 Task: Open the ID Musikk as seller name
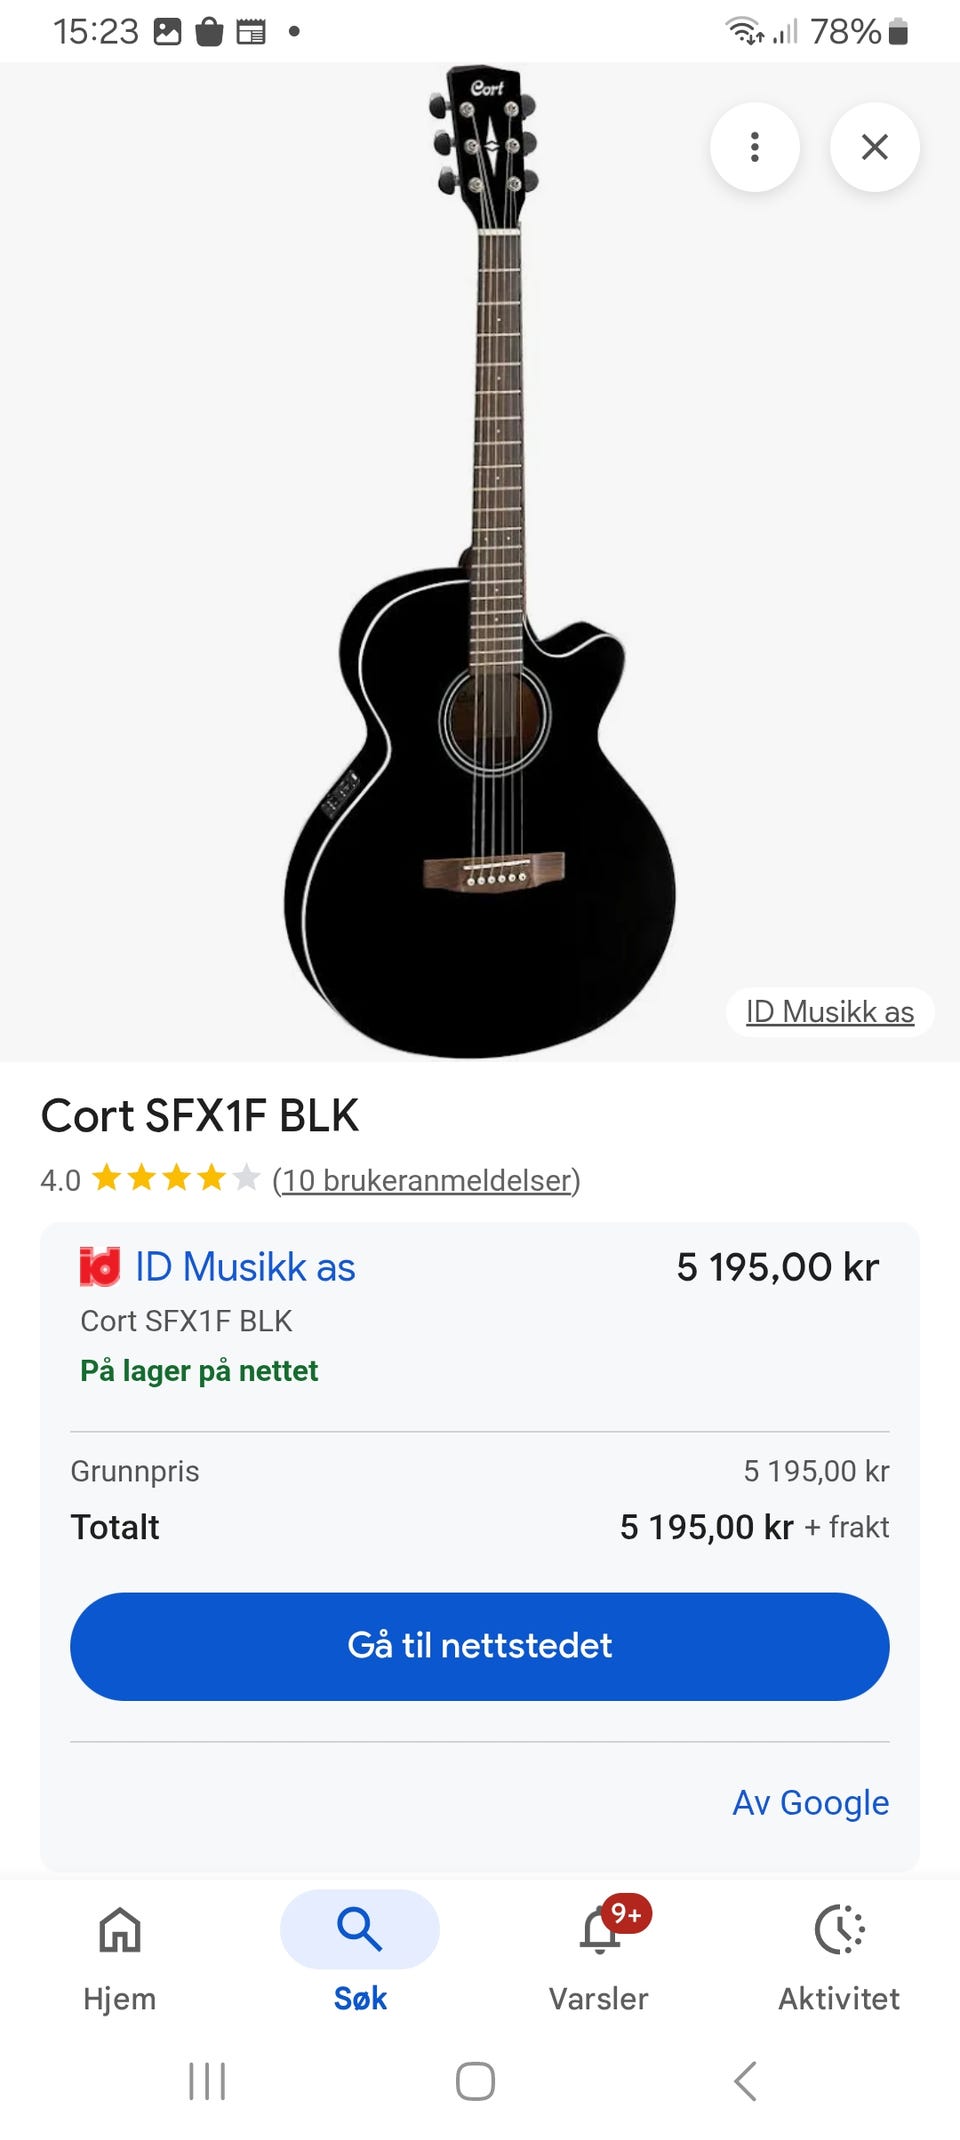pyautogui.click(x=245, y=1267)
